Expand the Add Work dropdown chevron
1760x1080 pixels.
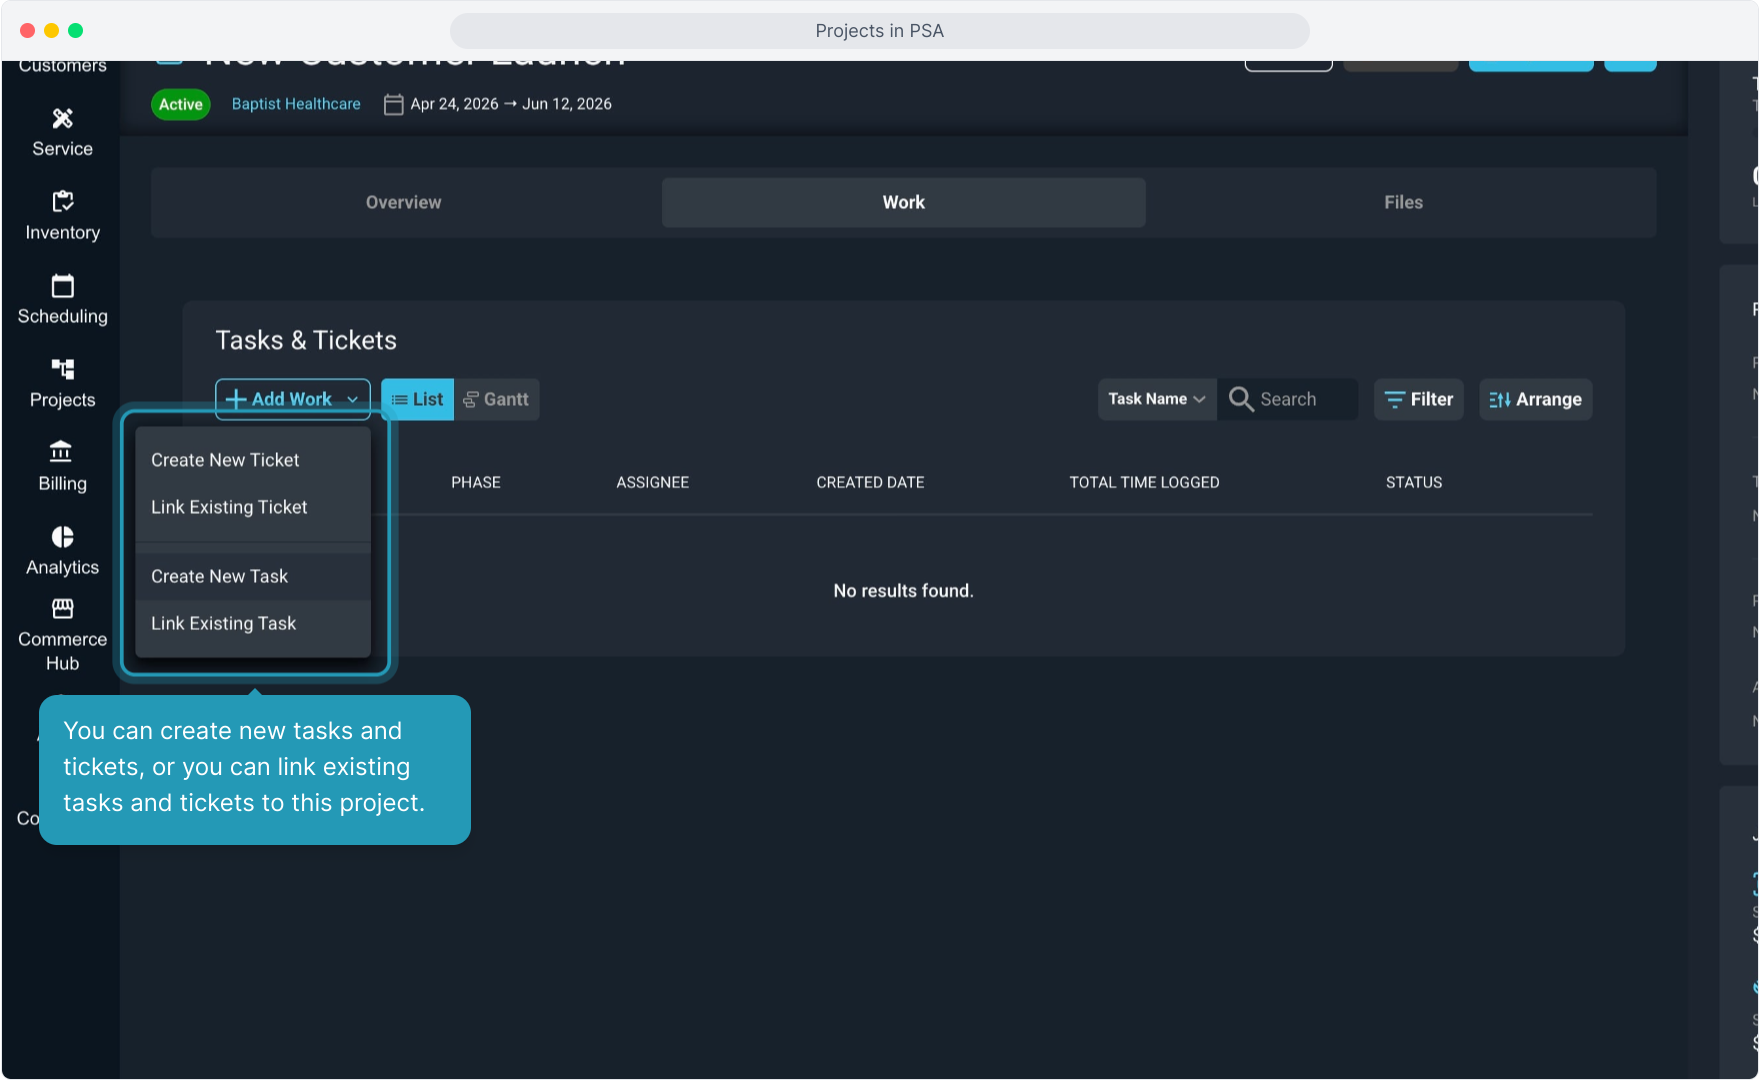(x=352, y=399)
